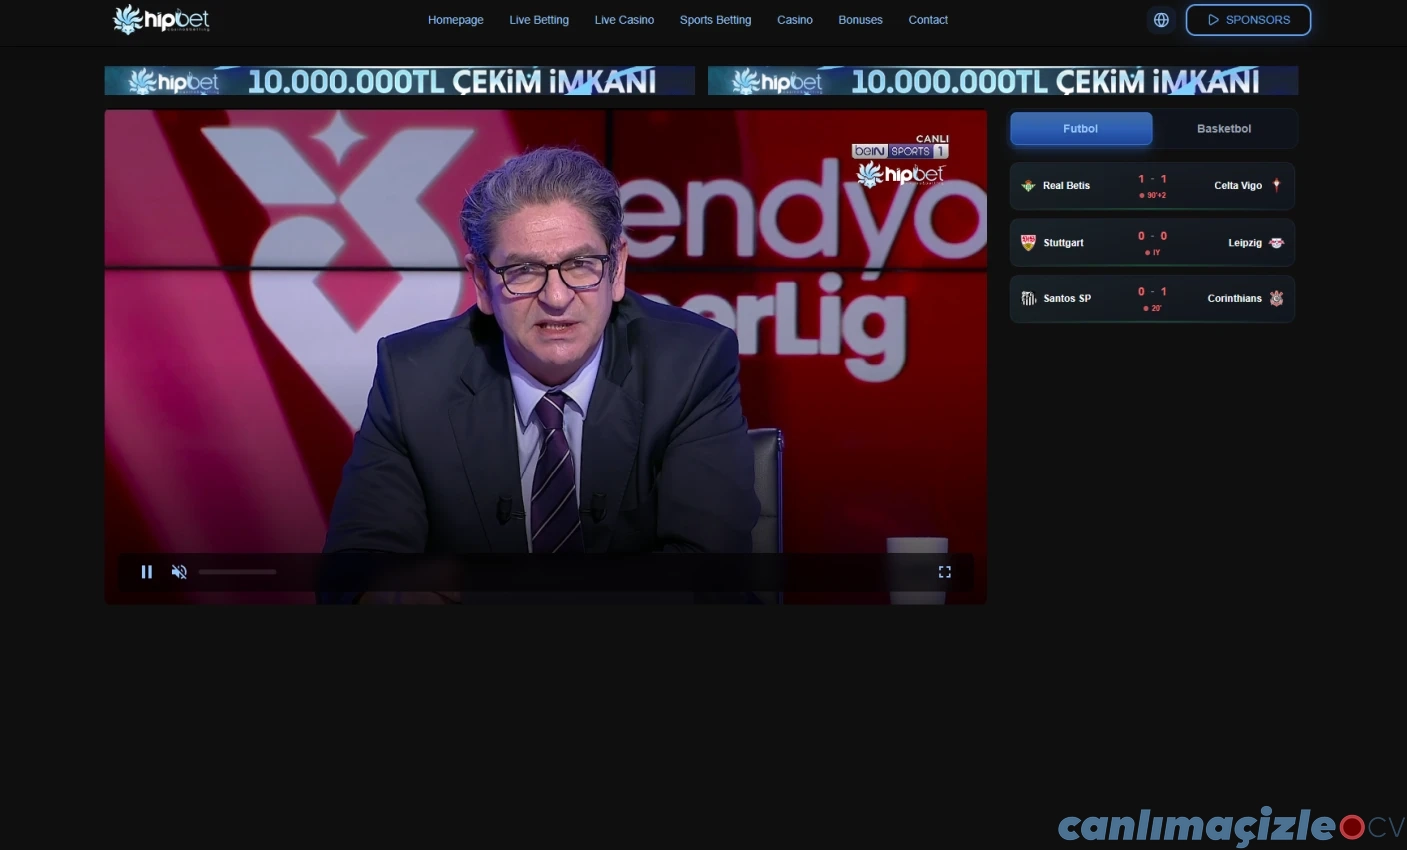Open the Stuttgart vs Leipzig match row
Image resolution: width=1407 pixels, height=850 pixels.
[1152, 243]
